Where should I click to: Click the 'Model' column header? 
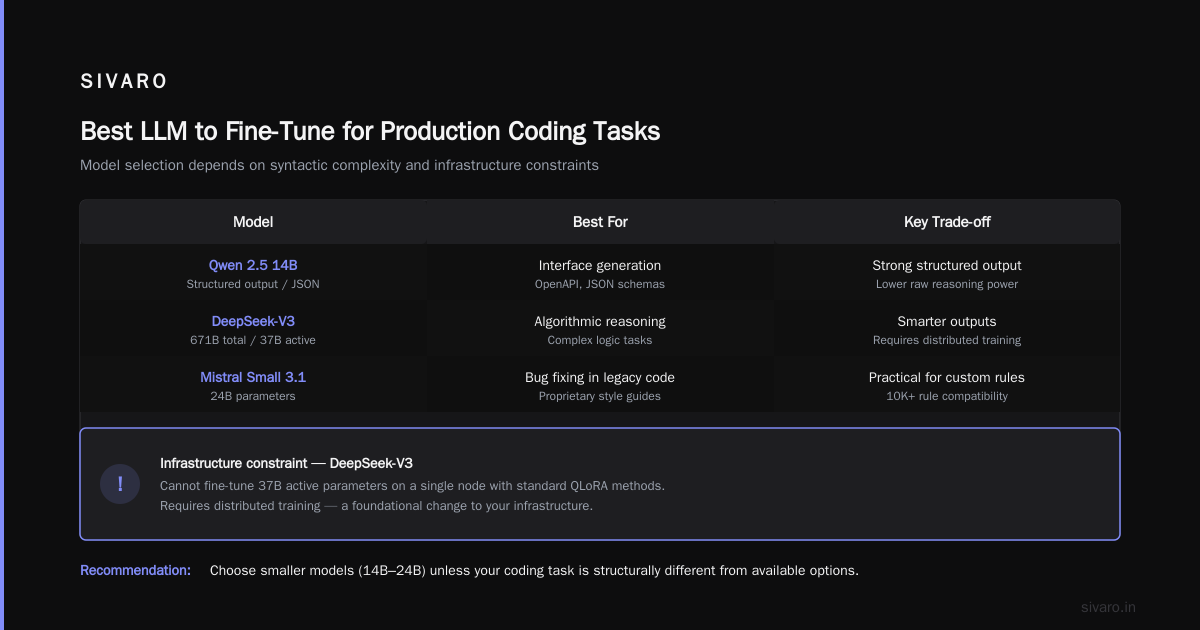tap(253, 222)
